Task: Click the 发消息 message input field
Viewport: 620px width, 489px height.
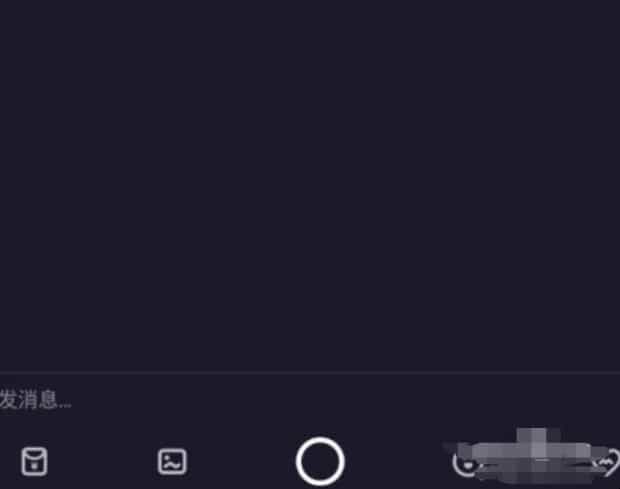Action: [310, 400]
